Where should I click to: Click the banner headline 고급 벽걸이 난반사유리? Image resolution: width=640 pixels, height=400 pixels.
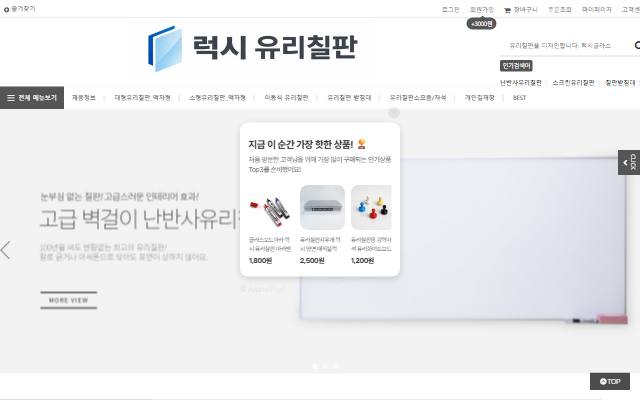pyautogui.click(x=140, y=219)
